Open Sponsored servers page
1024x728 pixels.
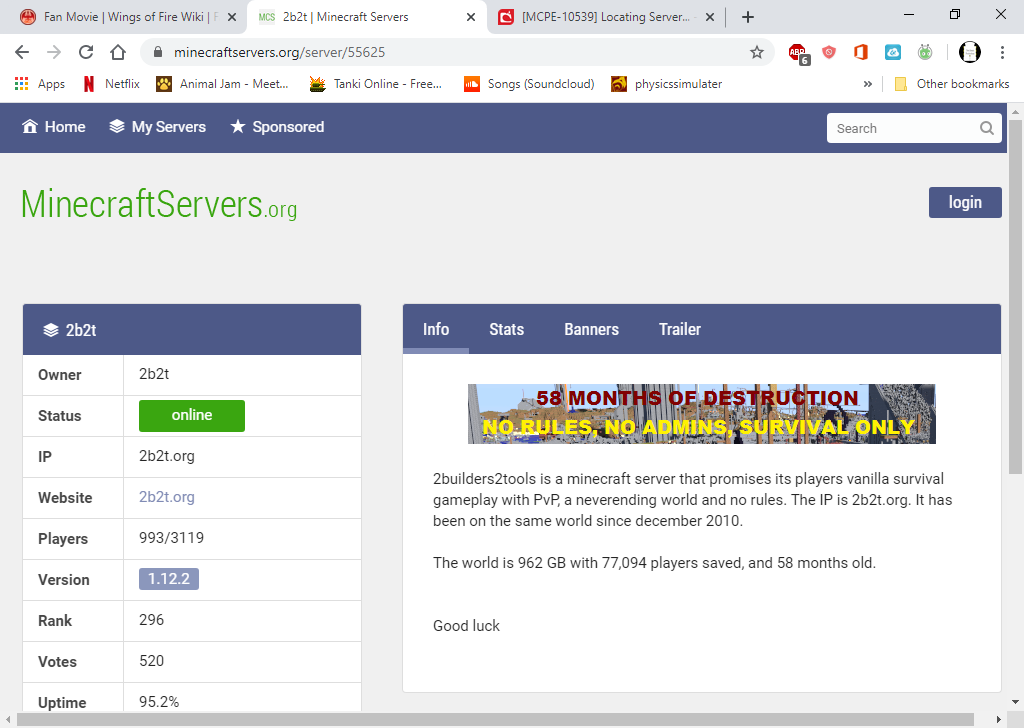[x=277, y=127]
